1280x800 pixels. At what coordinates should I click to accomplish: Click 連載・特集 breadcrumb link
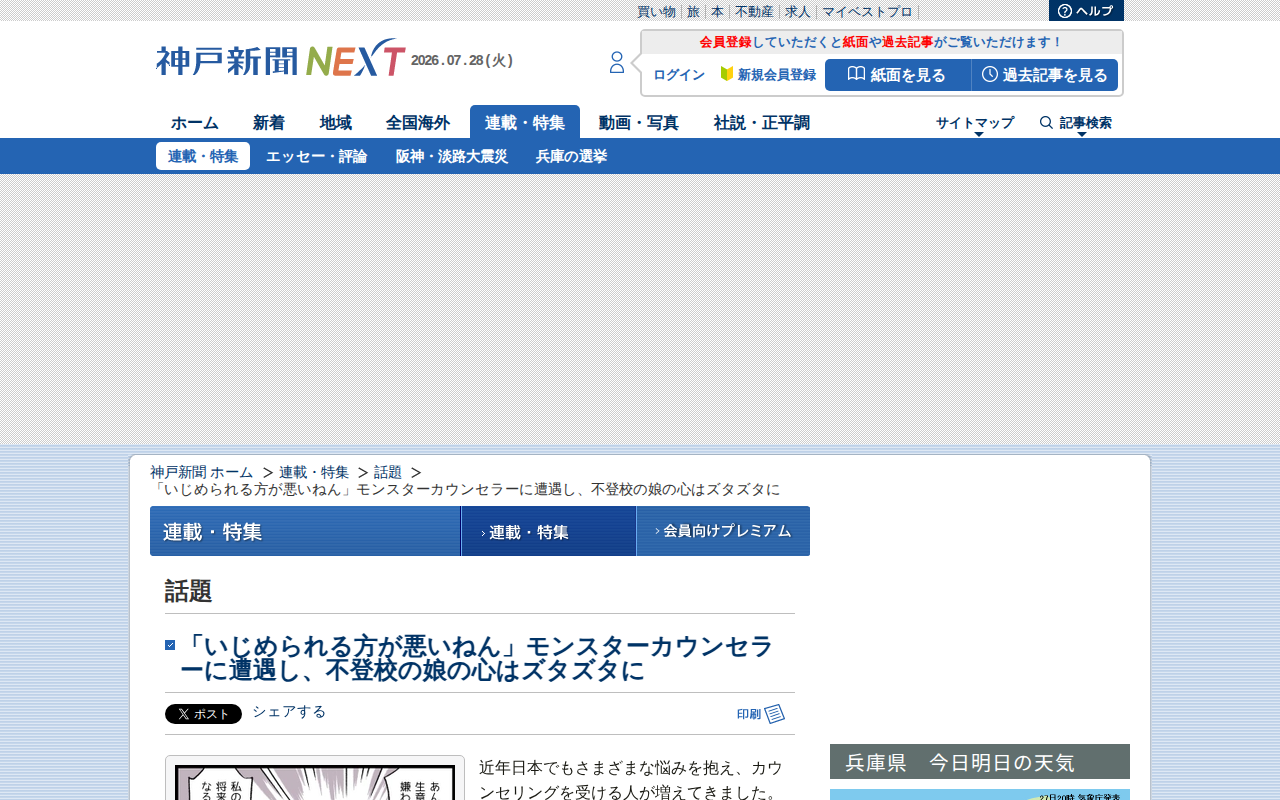point(314,472)
